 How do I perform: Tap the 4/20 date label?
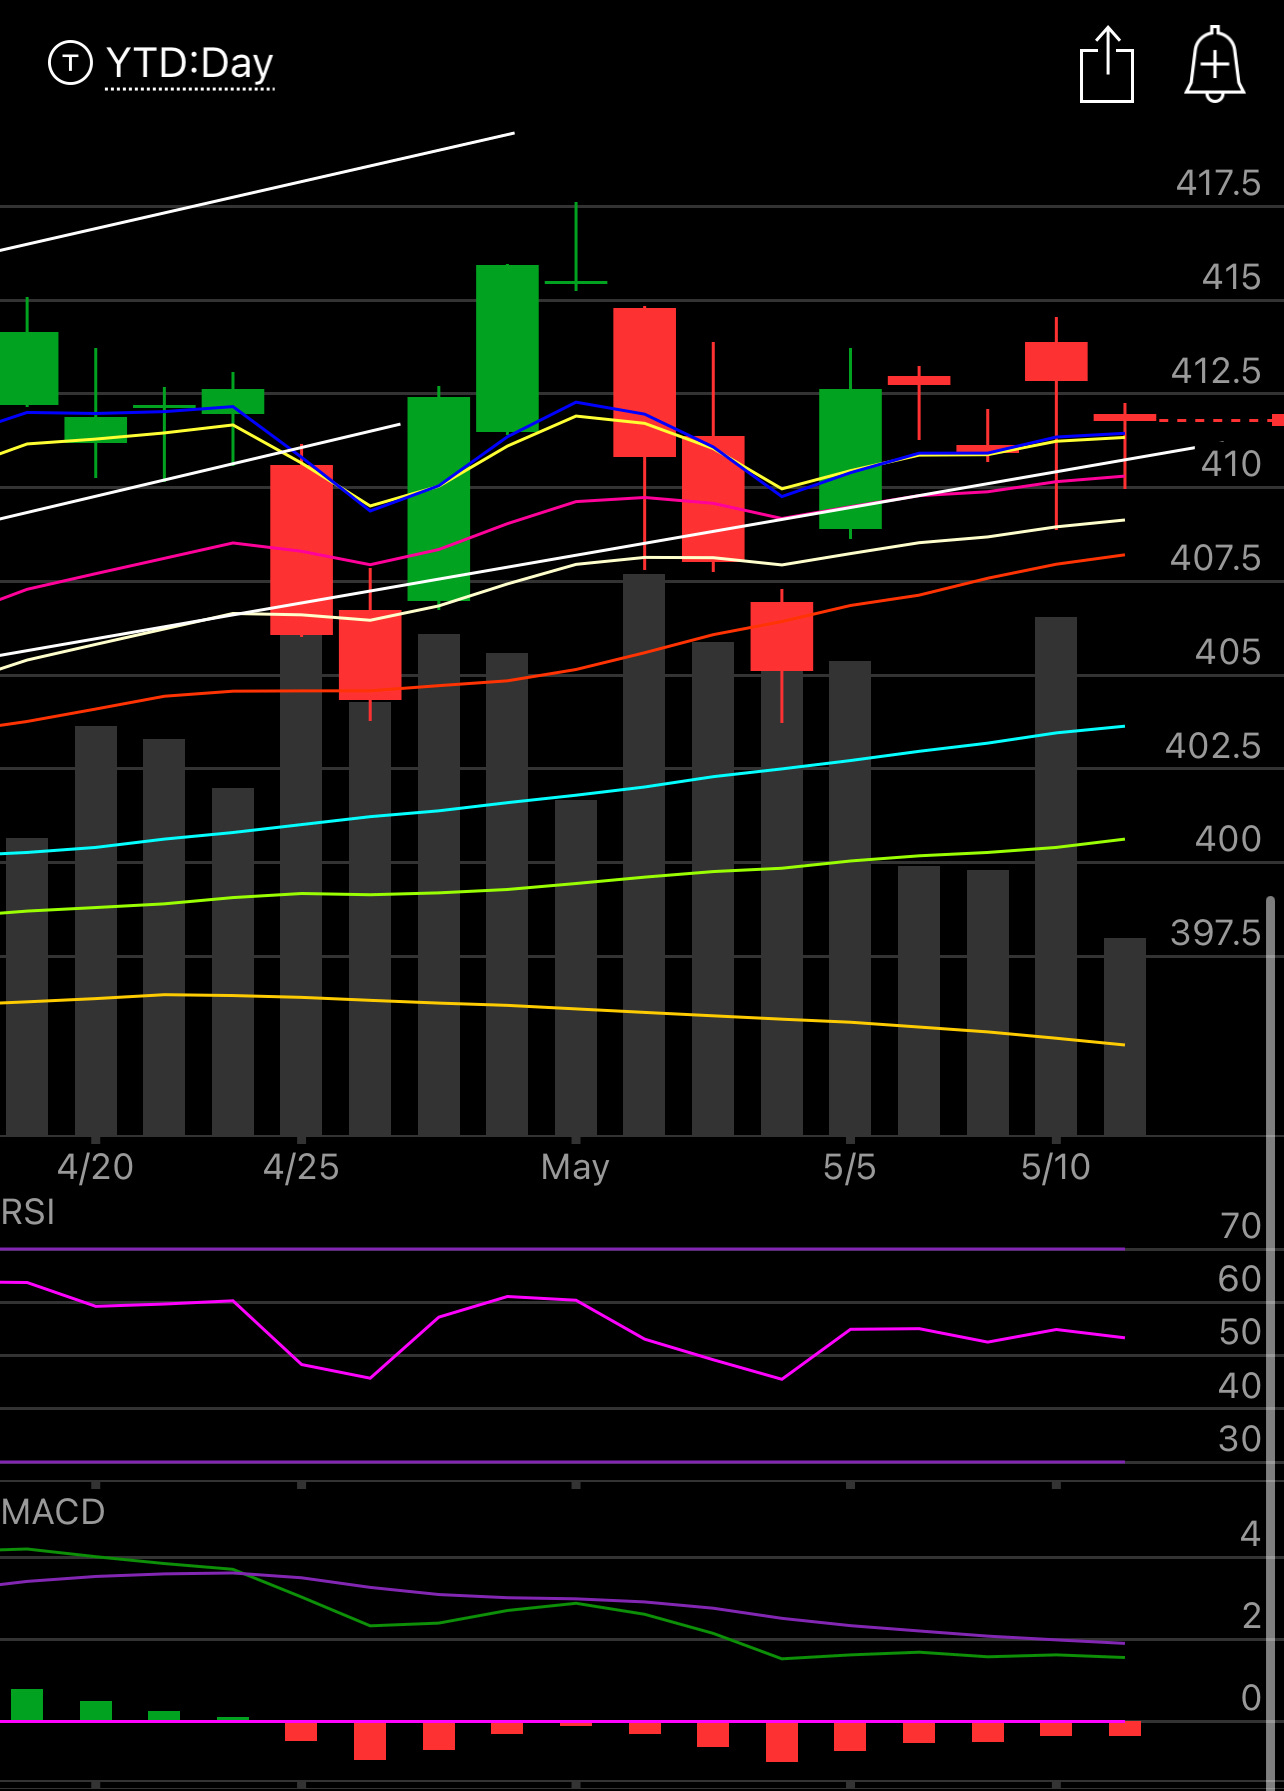(x=95, y=1167)
